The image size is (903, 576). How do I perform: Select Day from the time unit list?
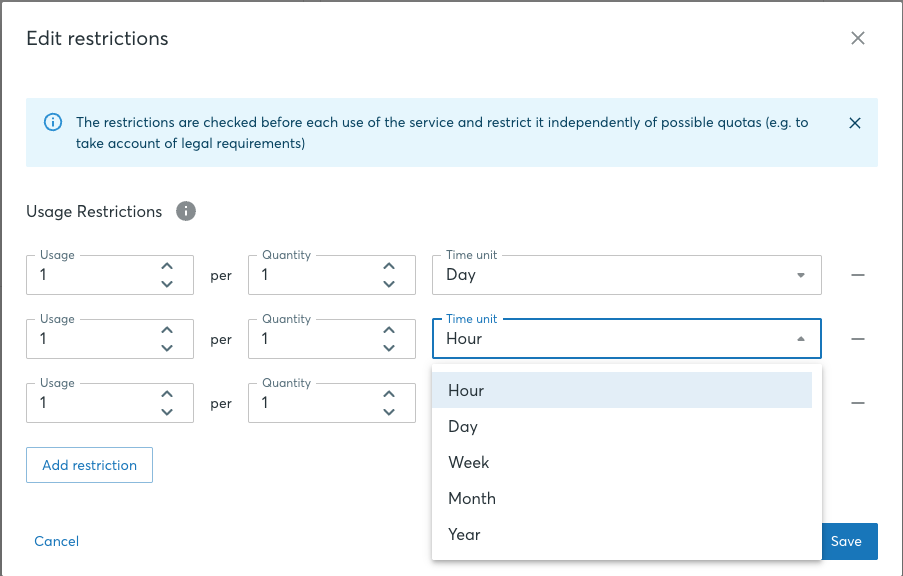[622, 426]
